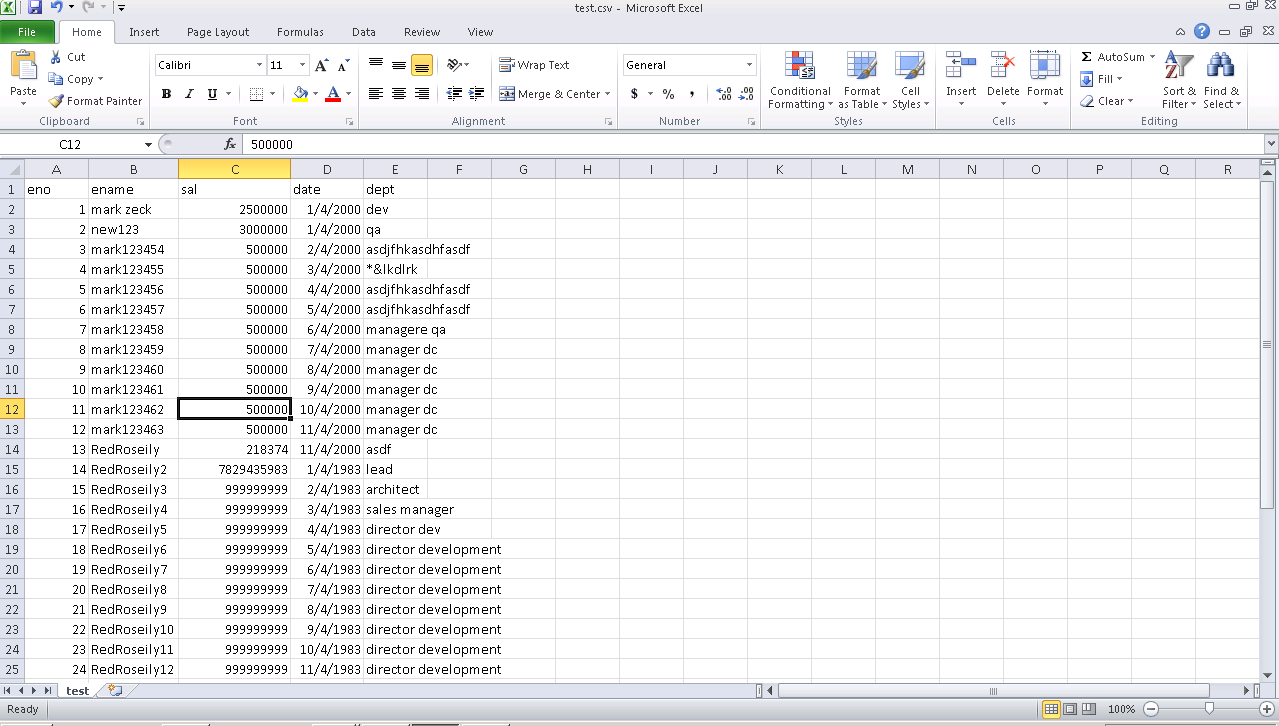Click Sort & Filter button
The width and height of the screenshot is (1279, 726).
pos(1179,80)
